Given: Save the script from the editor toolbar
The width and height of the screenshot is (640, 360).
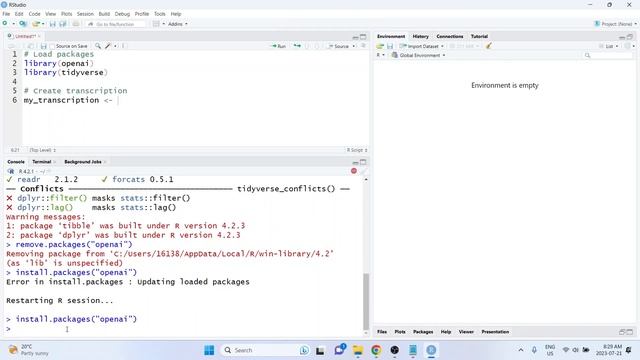Looking at the screenshot, I should click(x=44, y=46).
